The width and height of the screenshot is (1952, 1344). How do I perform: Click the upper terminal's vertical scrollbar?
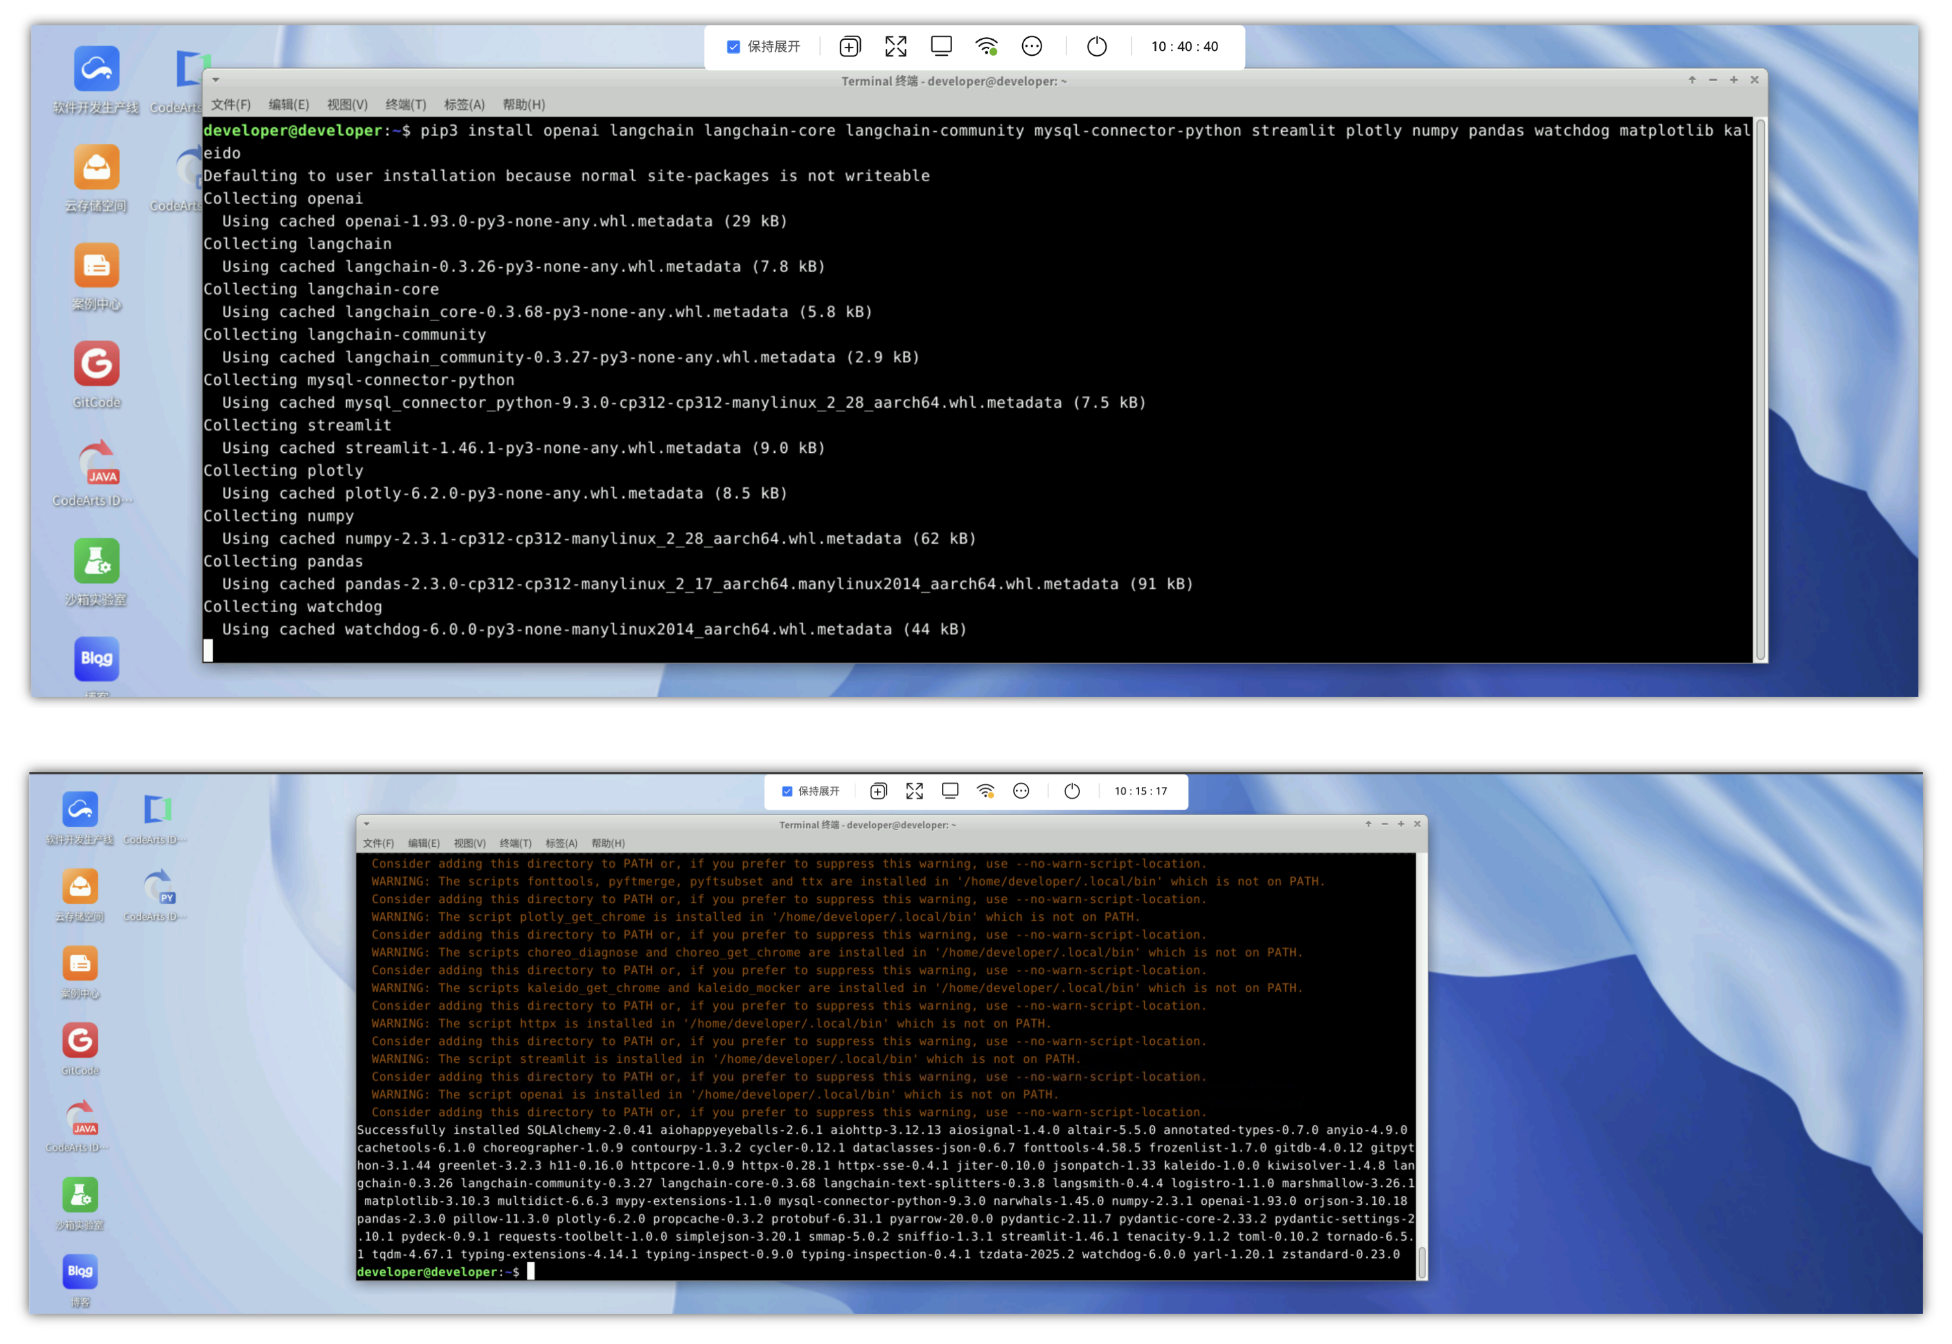coord(1760,389)
